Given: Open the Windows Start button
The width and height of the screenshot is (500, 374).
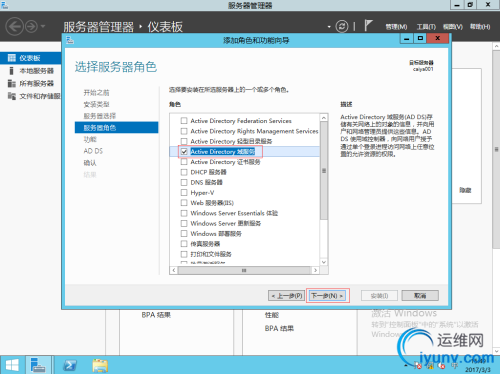Looking at the screenshot, I should point(12,365).
